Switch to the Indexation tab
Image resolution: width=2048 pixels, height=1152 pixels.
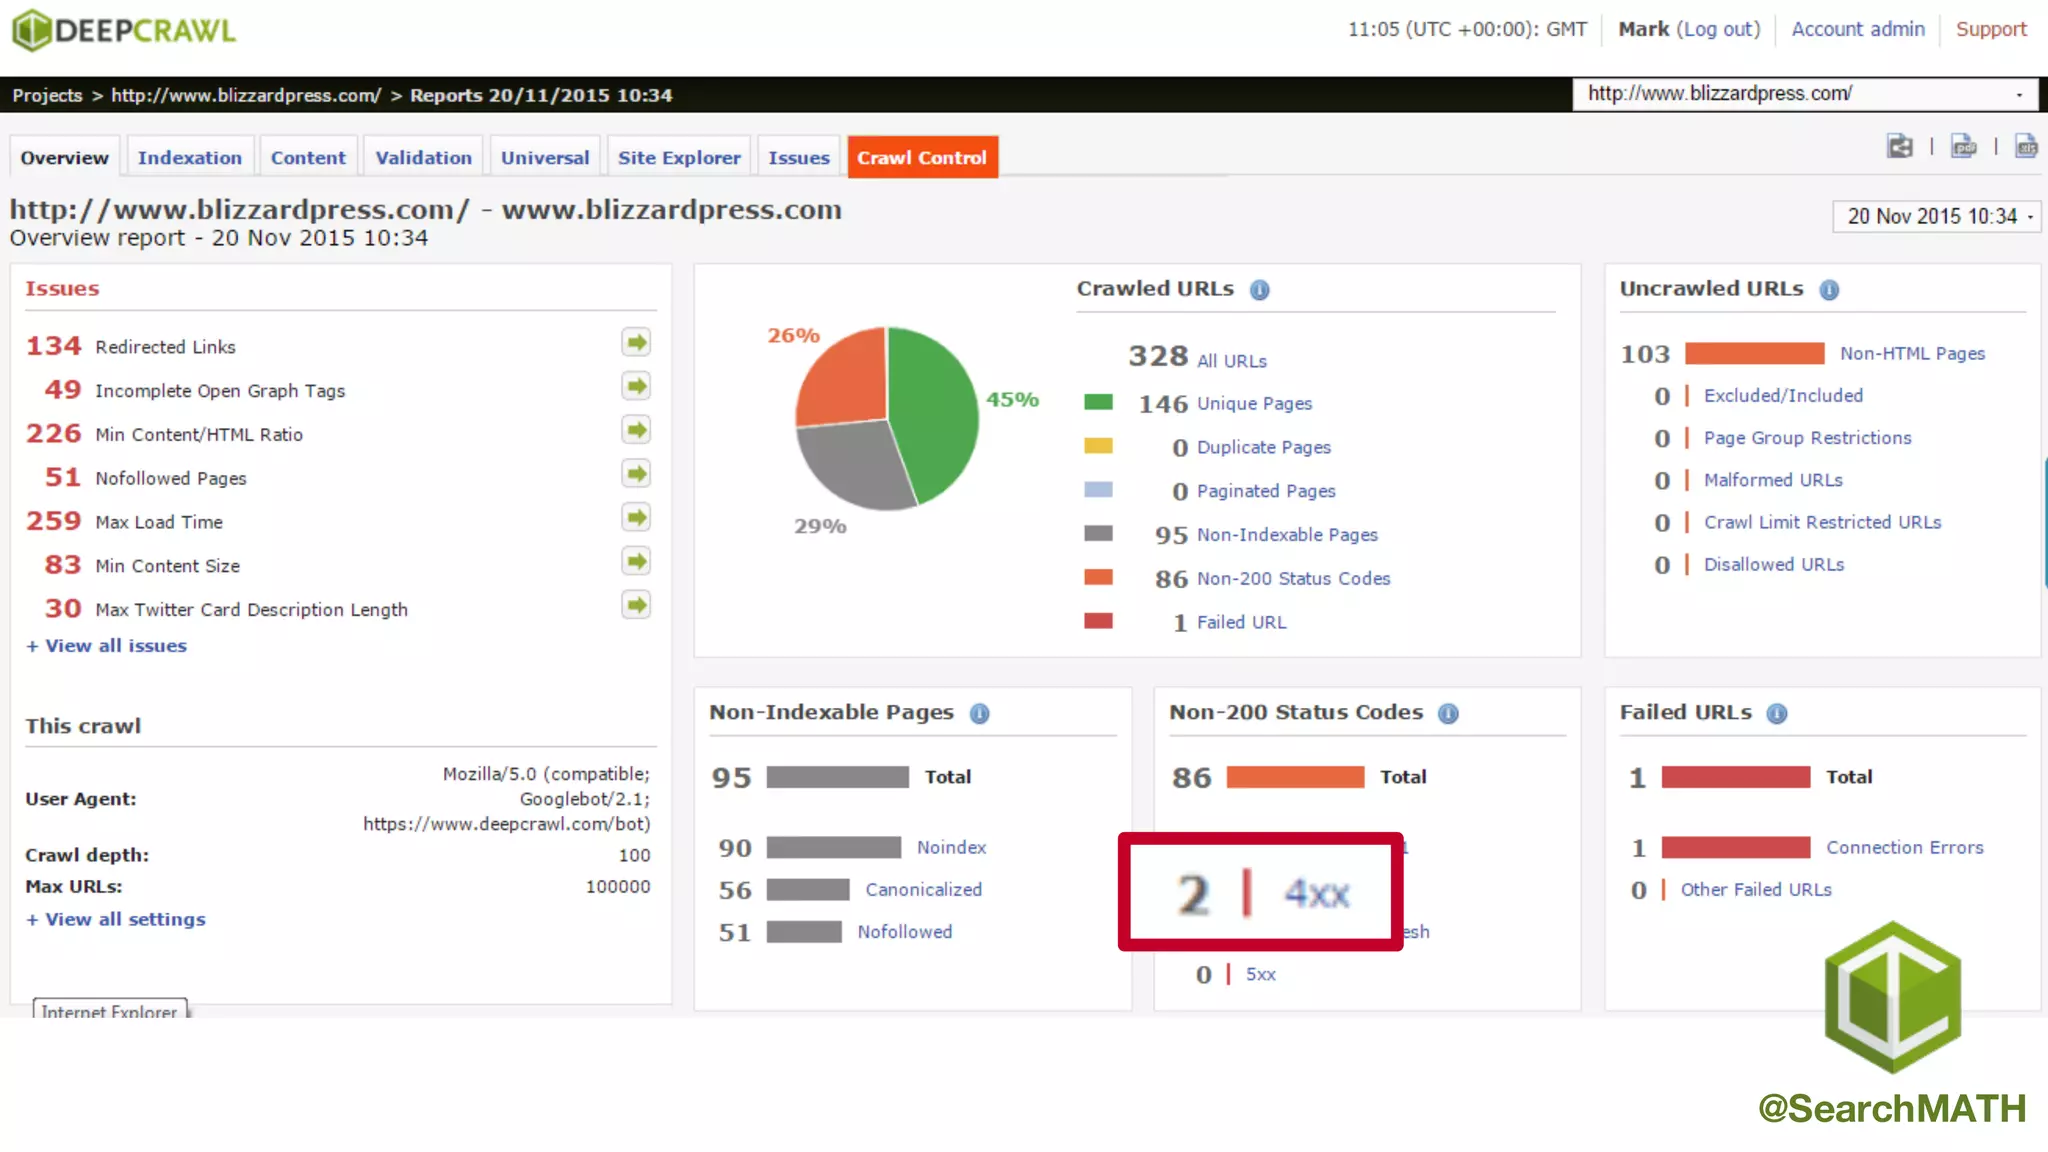[190, 158]
